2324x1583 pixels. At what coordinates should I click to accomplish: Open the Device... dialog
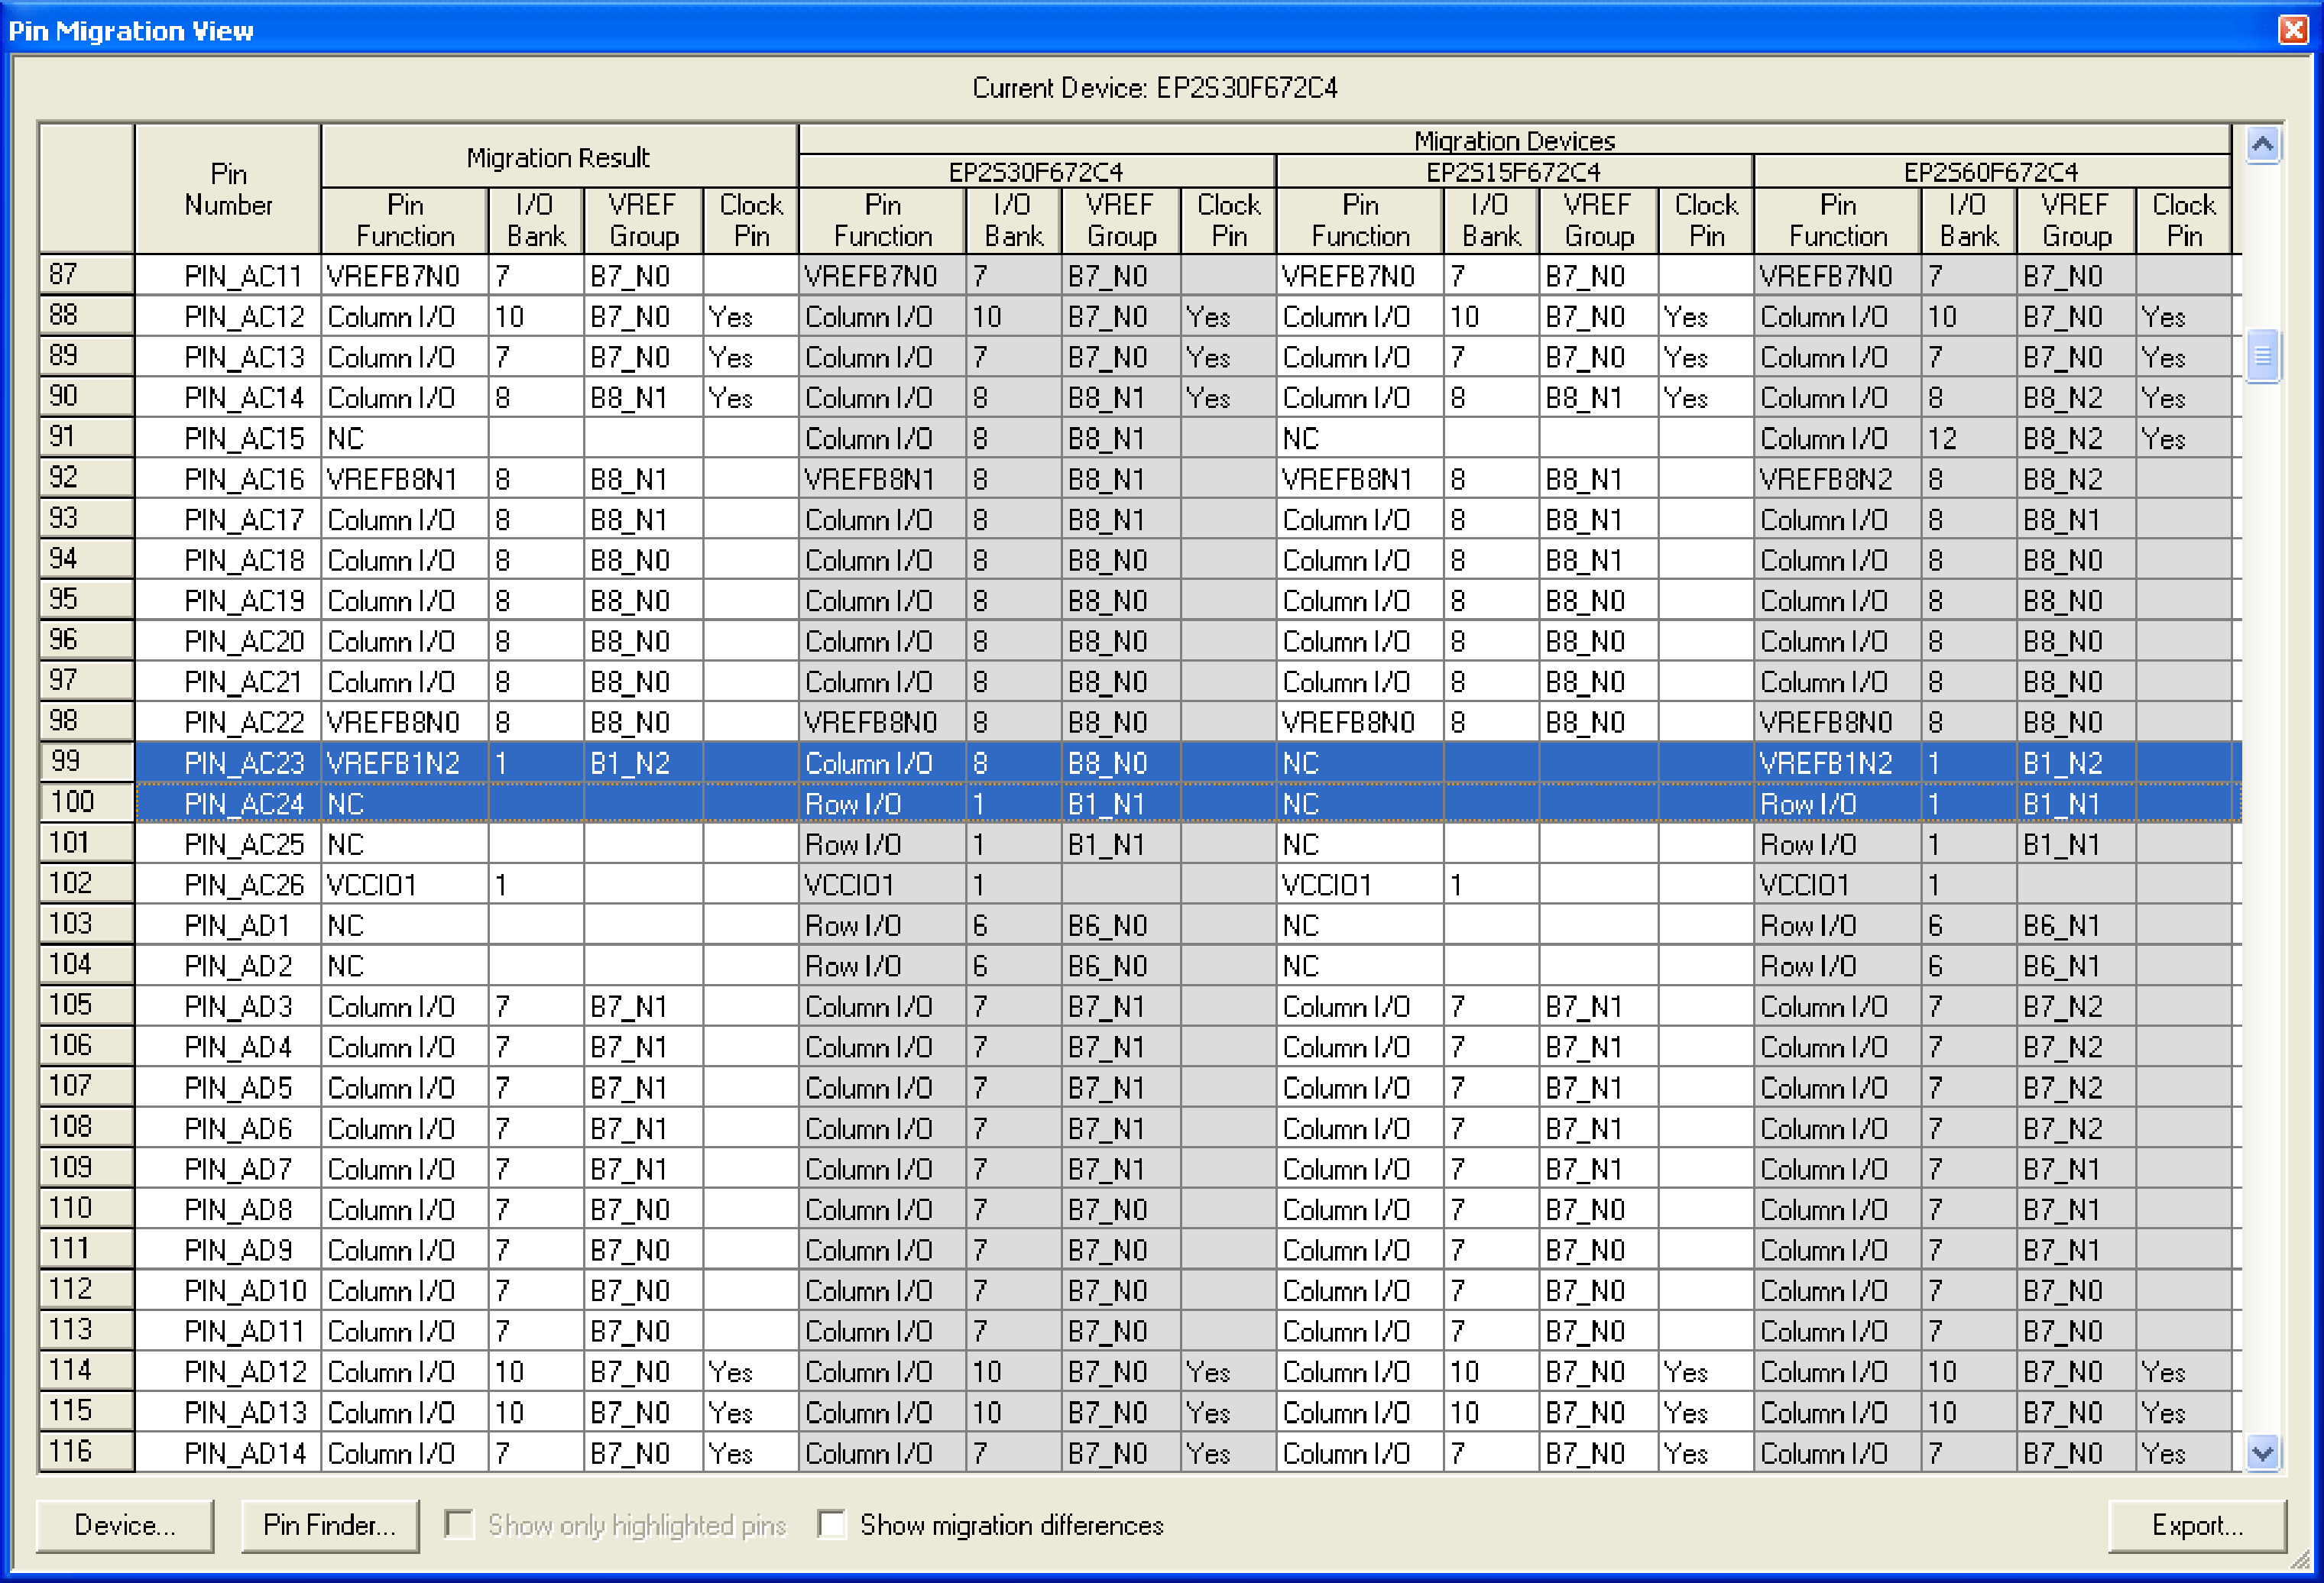(x=125, y=1525)
